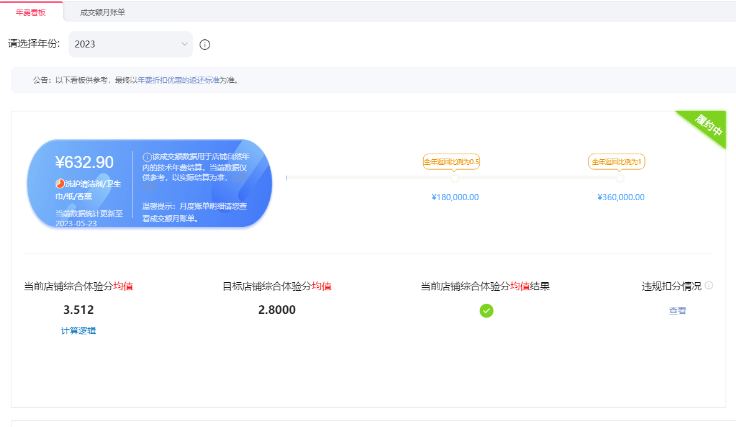Open the year selection dropdown showing 2023
The image size is (736, 427).
click(130, 44)
